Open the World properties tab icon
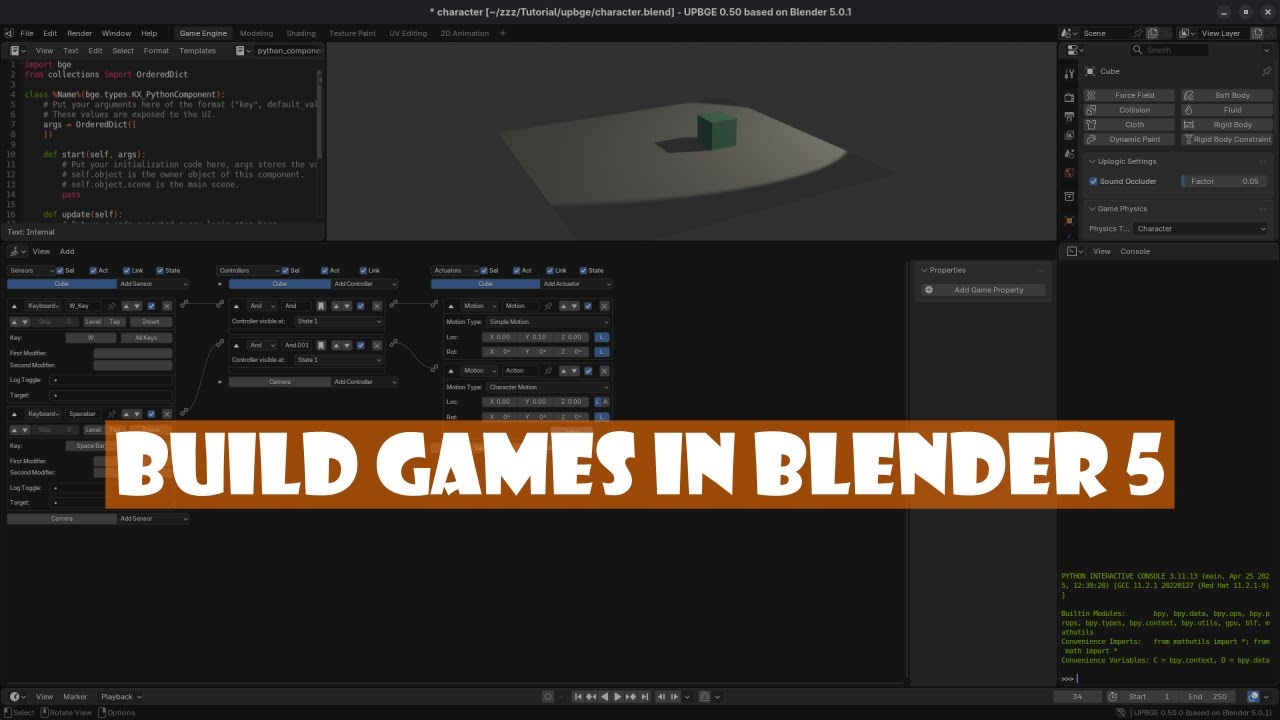The height and width of the screenshot is (720, 1280). (x=1069, y=173)
